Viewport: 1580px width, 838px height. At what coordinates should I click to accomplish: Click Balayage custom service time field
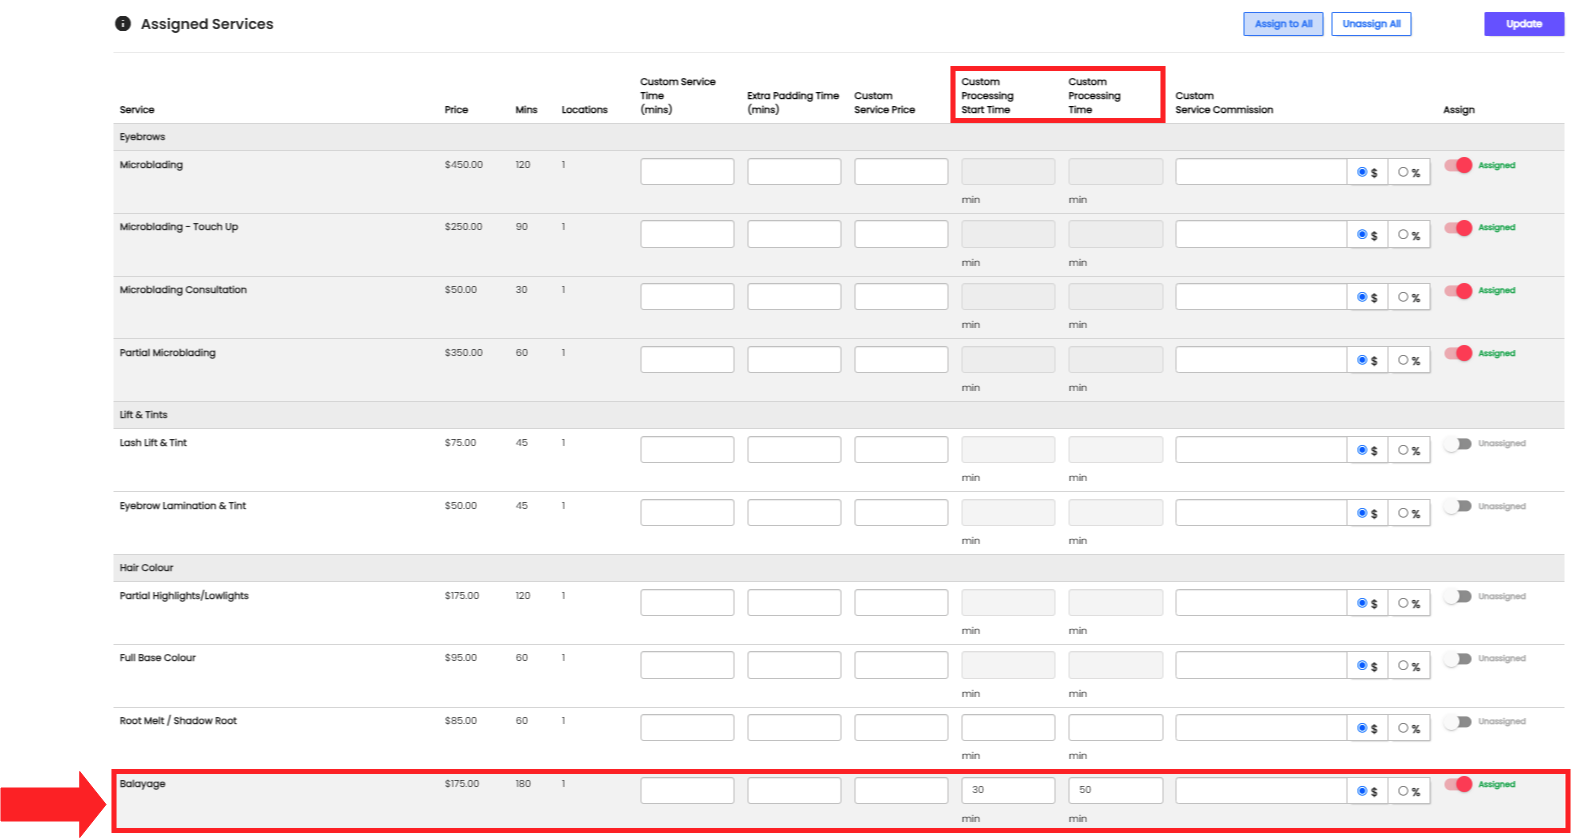(x=687, y=791)
